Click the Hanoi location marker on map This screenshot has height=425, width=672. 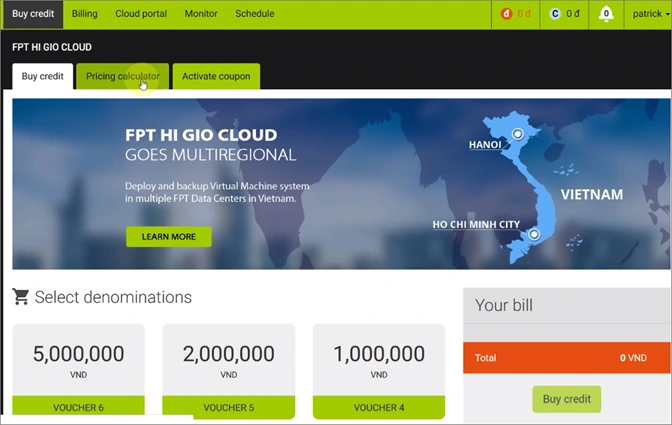[x=518, y=134]
